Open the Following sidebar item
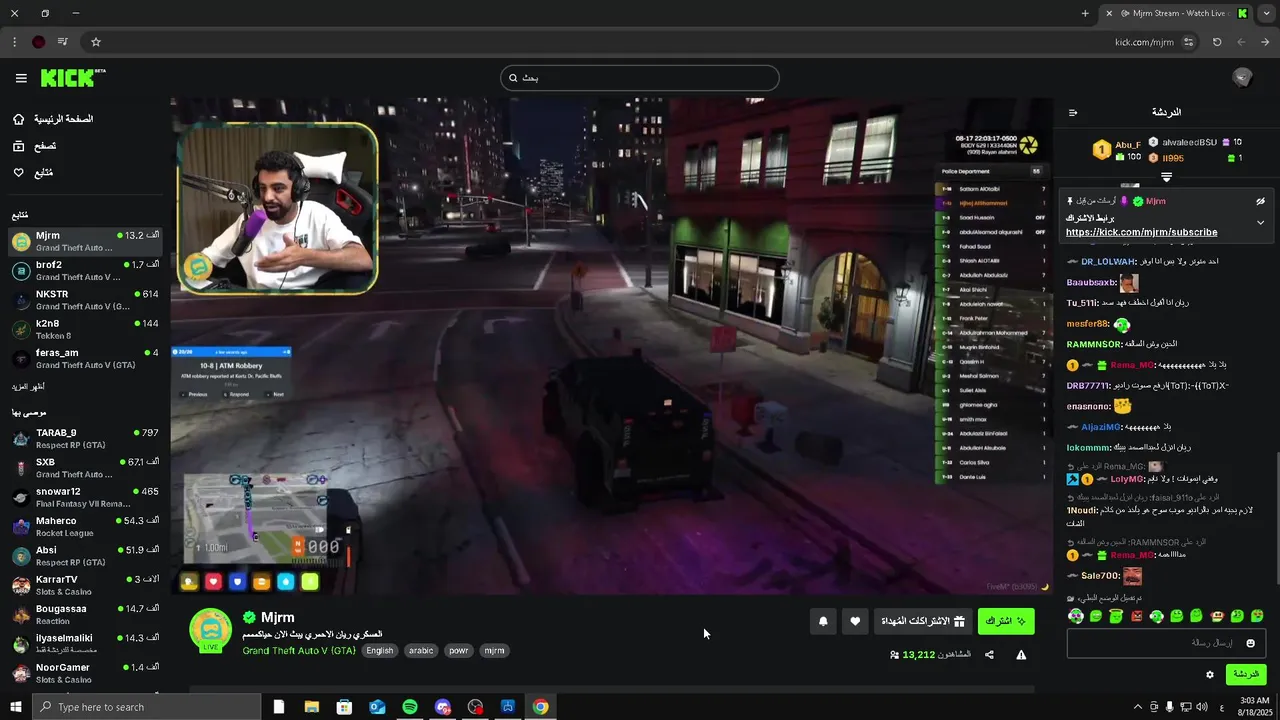 coord(33,173)
